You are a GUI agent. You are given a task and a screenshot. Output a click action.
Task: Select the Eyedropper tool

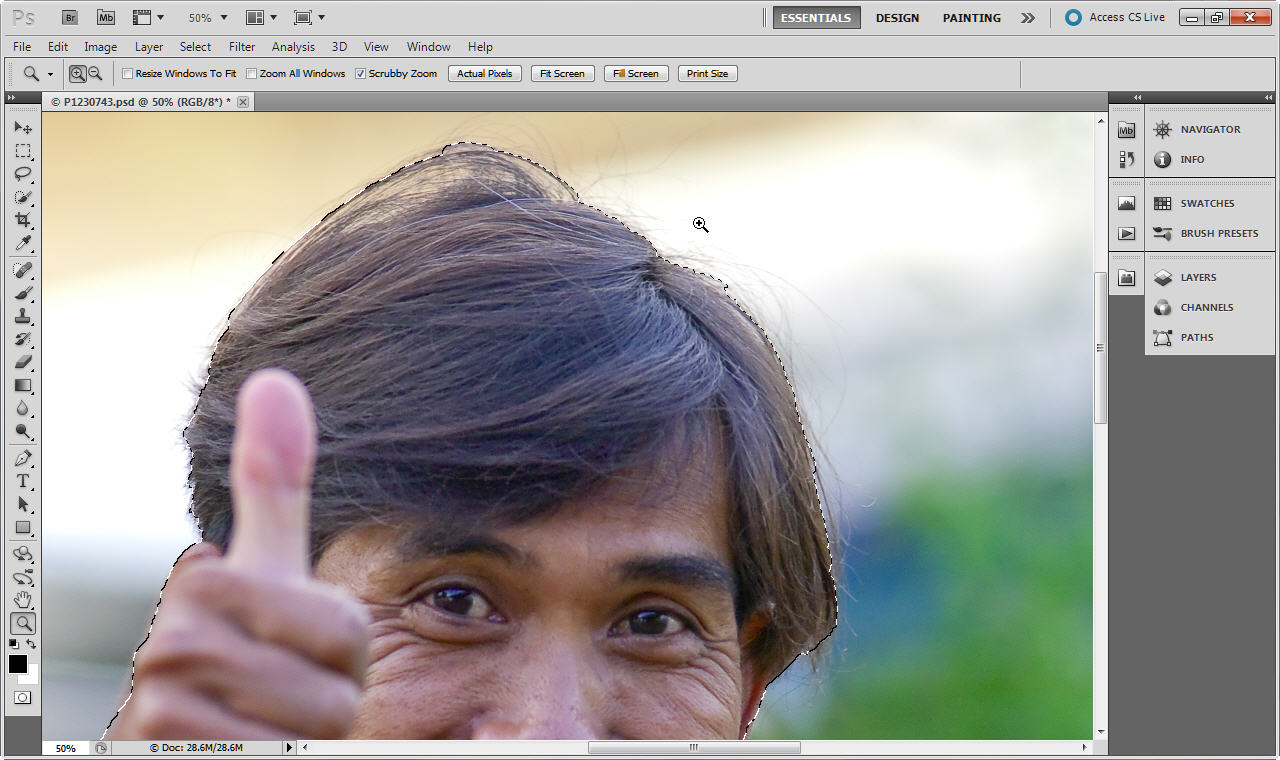click(23, 243)
